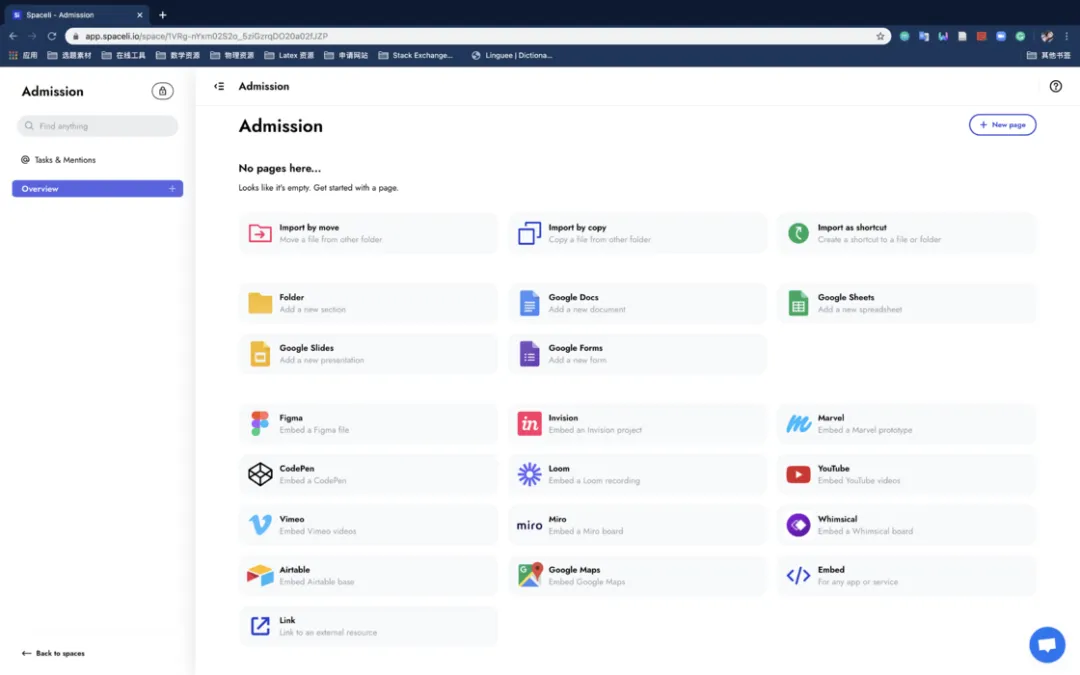Open Tasks & Mentions
Viewport: 1080px width, 675px height.
(59, 160)
